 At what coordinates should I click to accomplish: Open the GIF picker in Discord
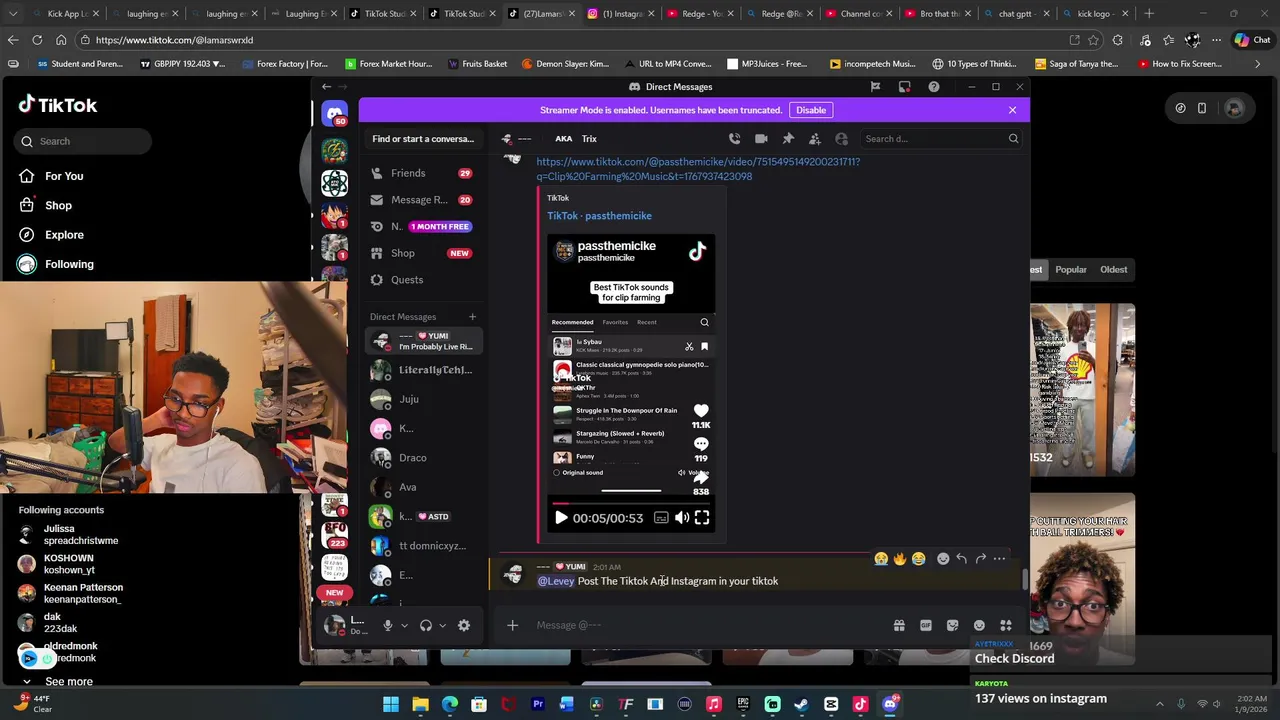(926, 625)
